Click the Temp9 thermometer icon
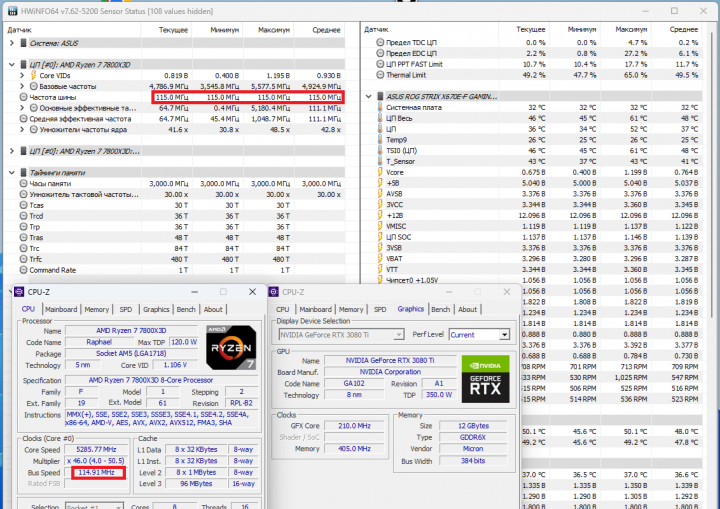This screenshot has height=509, width=720. coord(380,140)
